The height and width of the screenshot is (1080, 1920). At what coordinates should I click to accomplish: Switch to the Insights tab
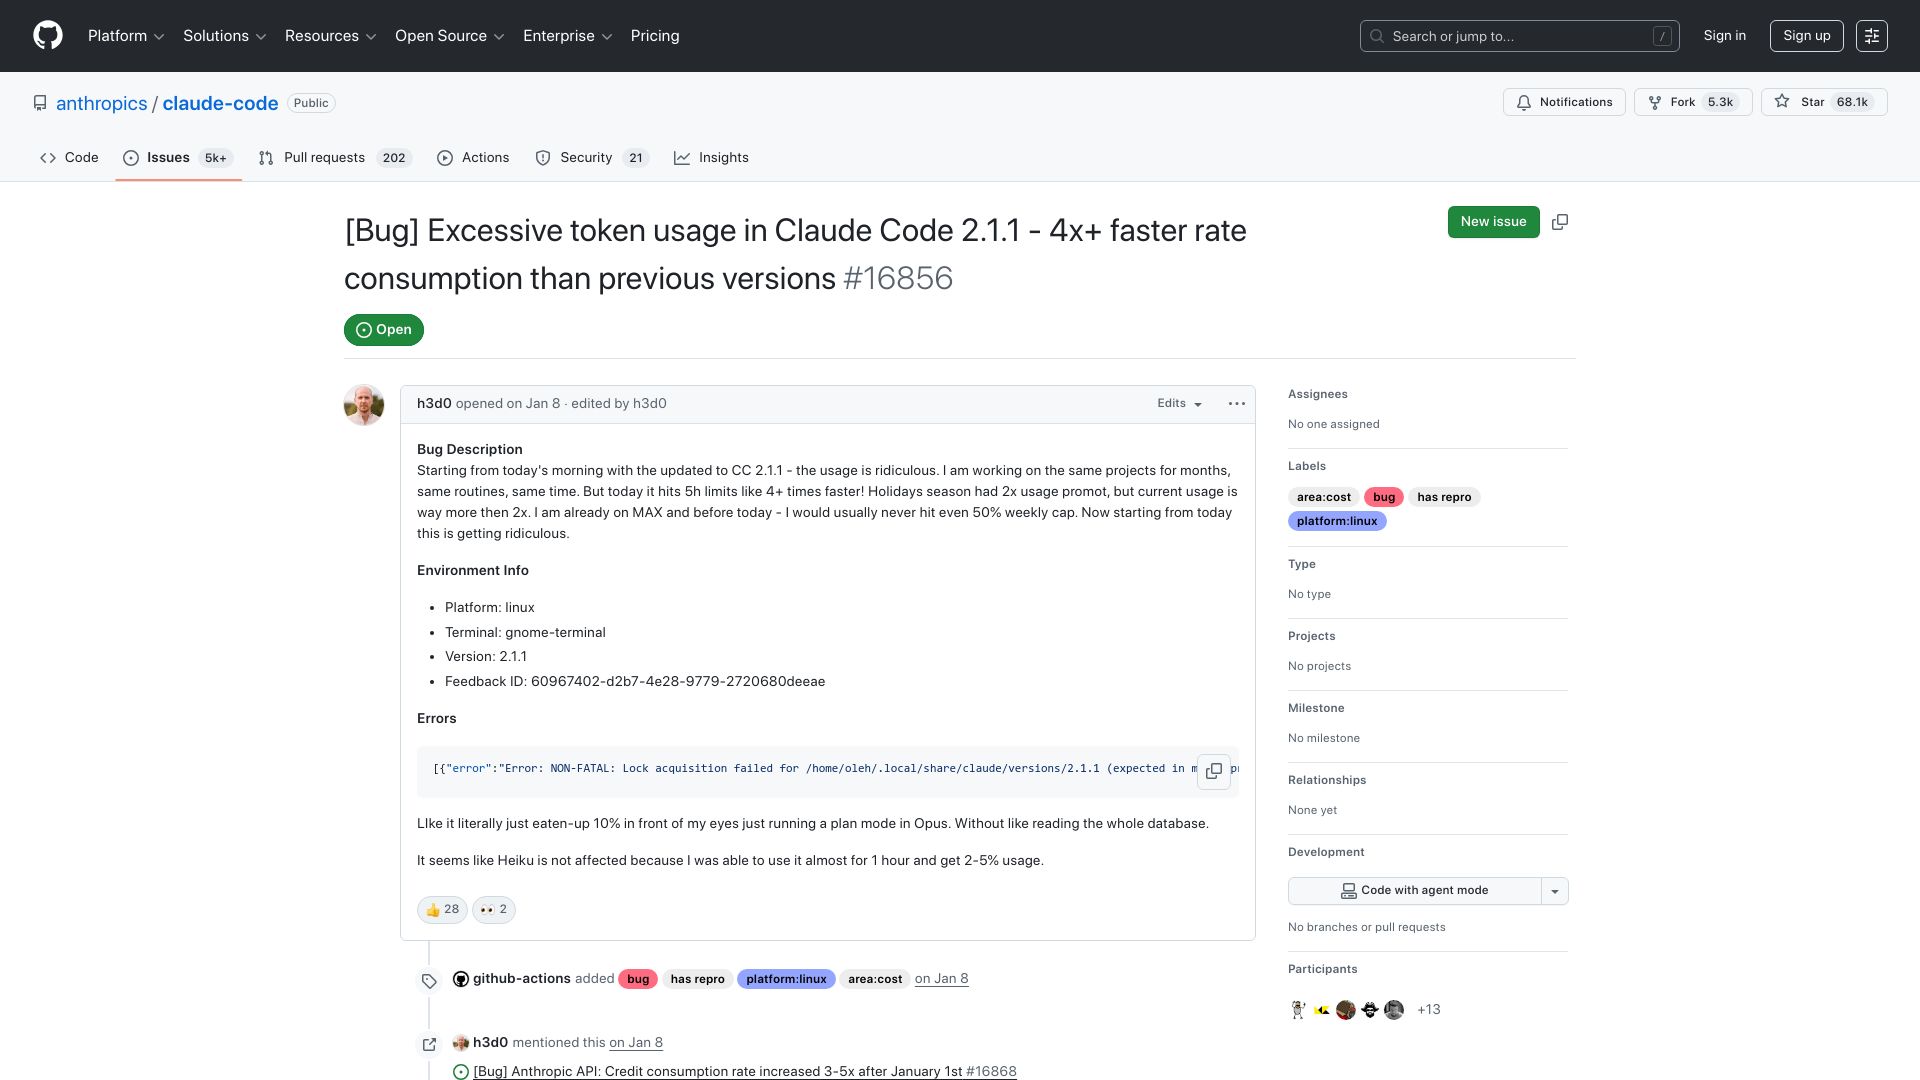pyautogui.click(x=711, y=158)
